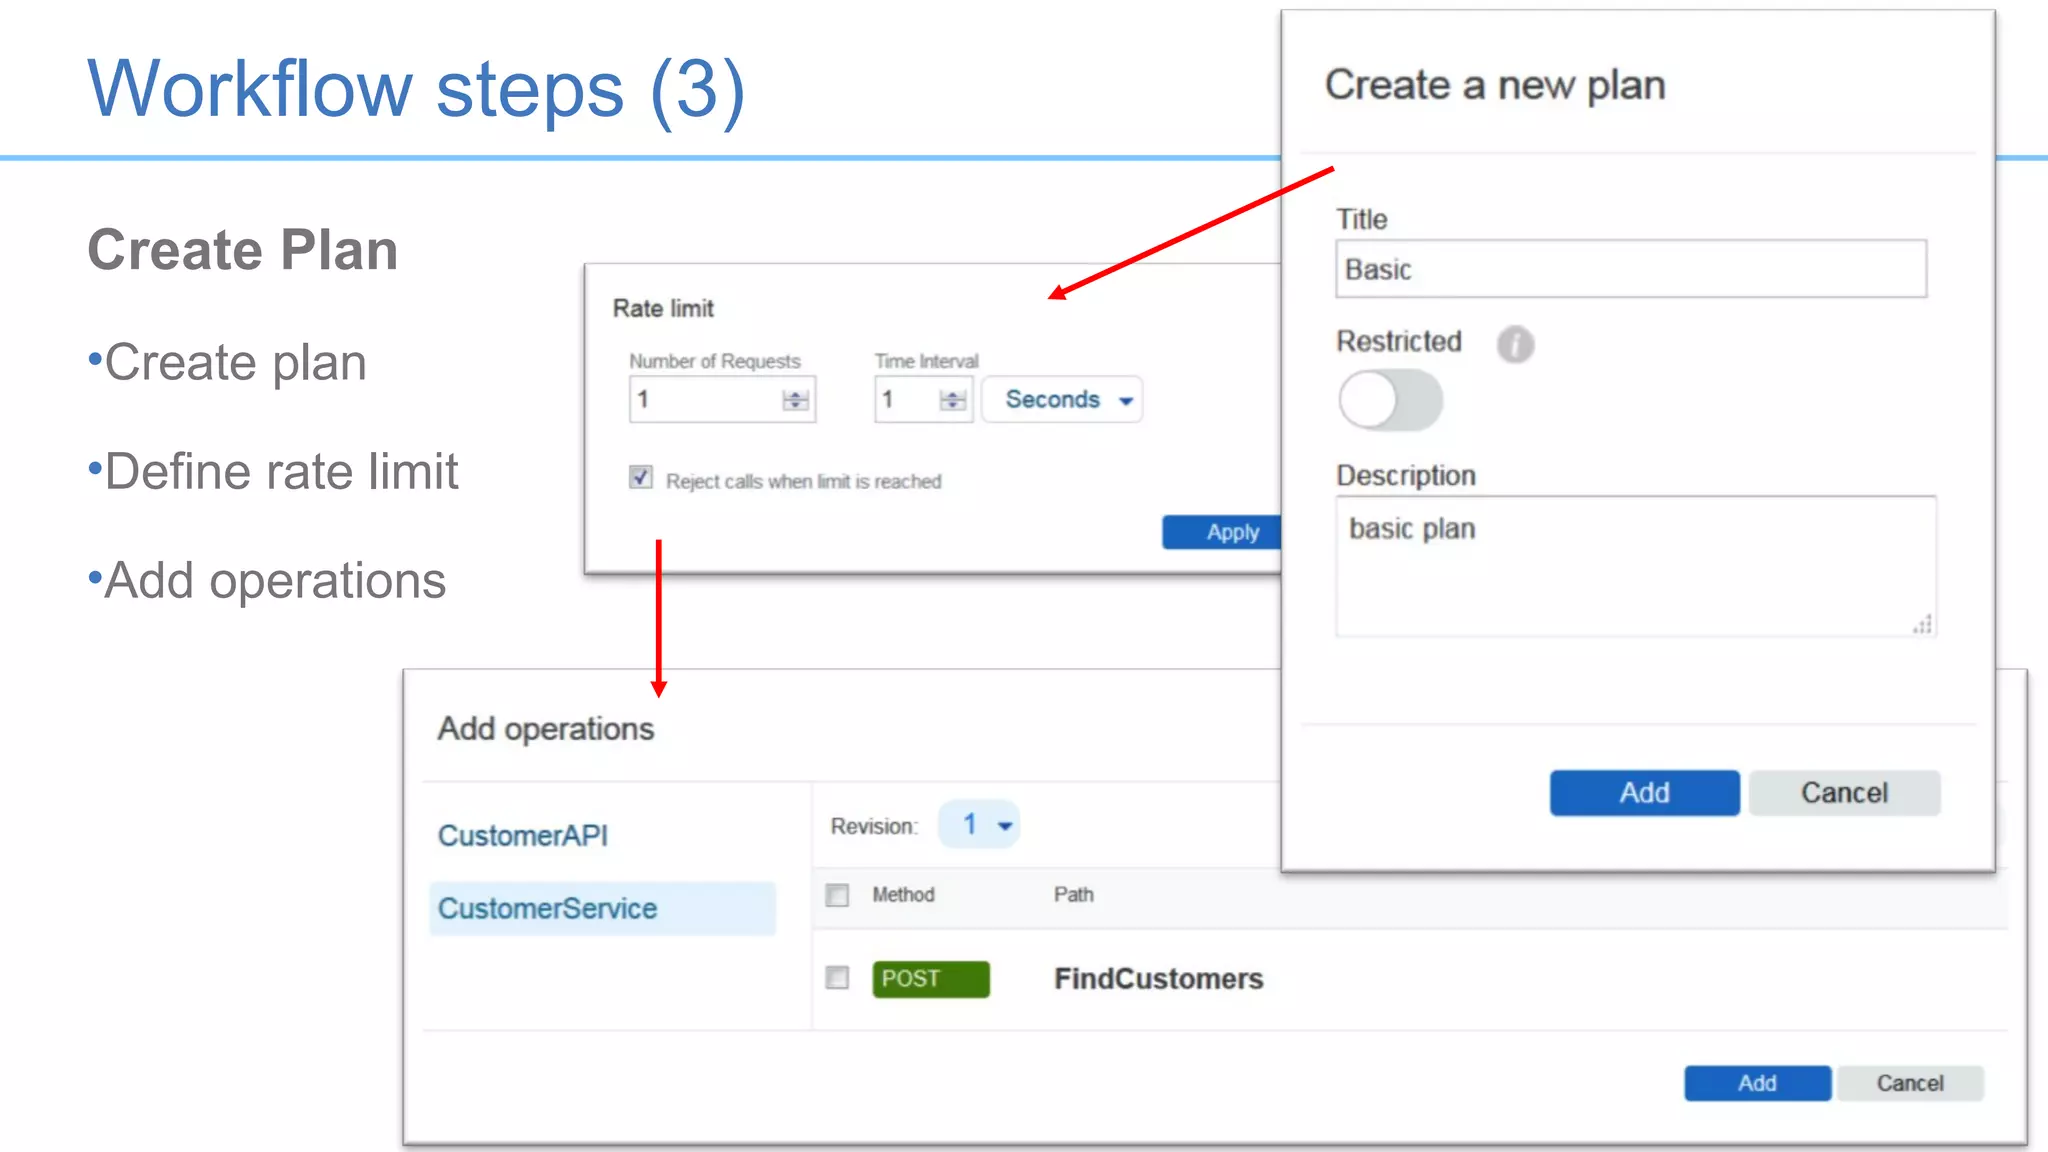Screen dimensions: 2048x1152
Task: Cancel the Add operations dialog
Action: [x=1909, y=1083]
